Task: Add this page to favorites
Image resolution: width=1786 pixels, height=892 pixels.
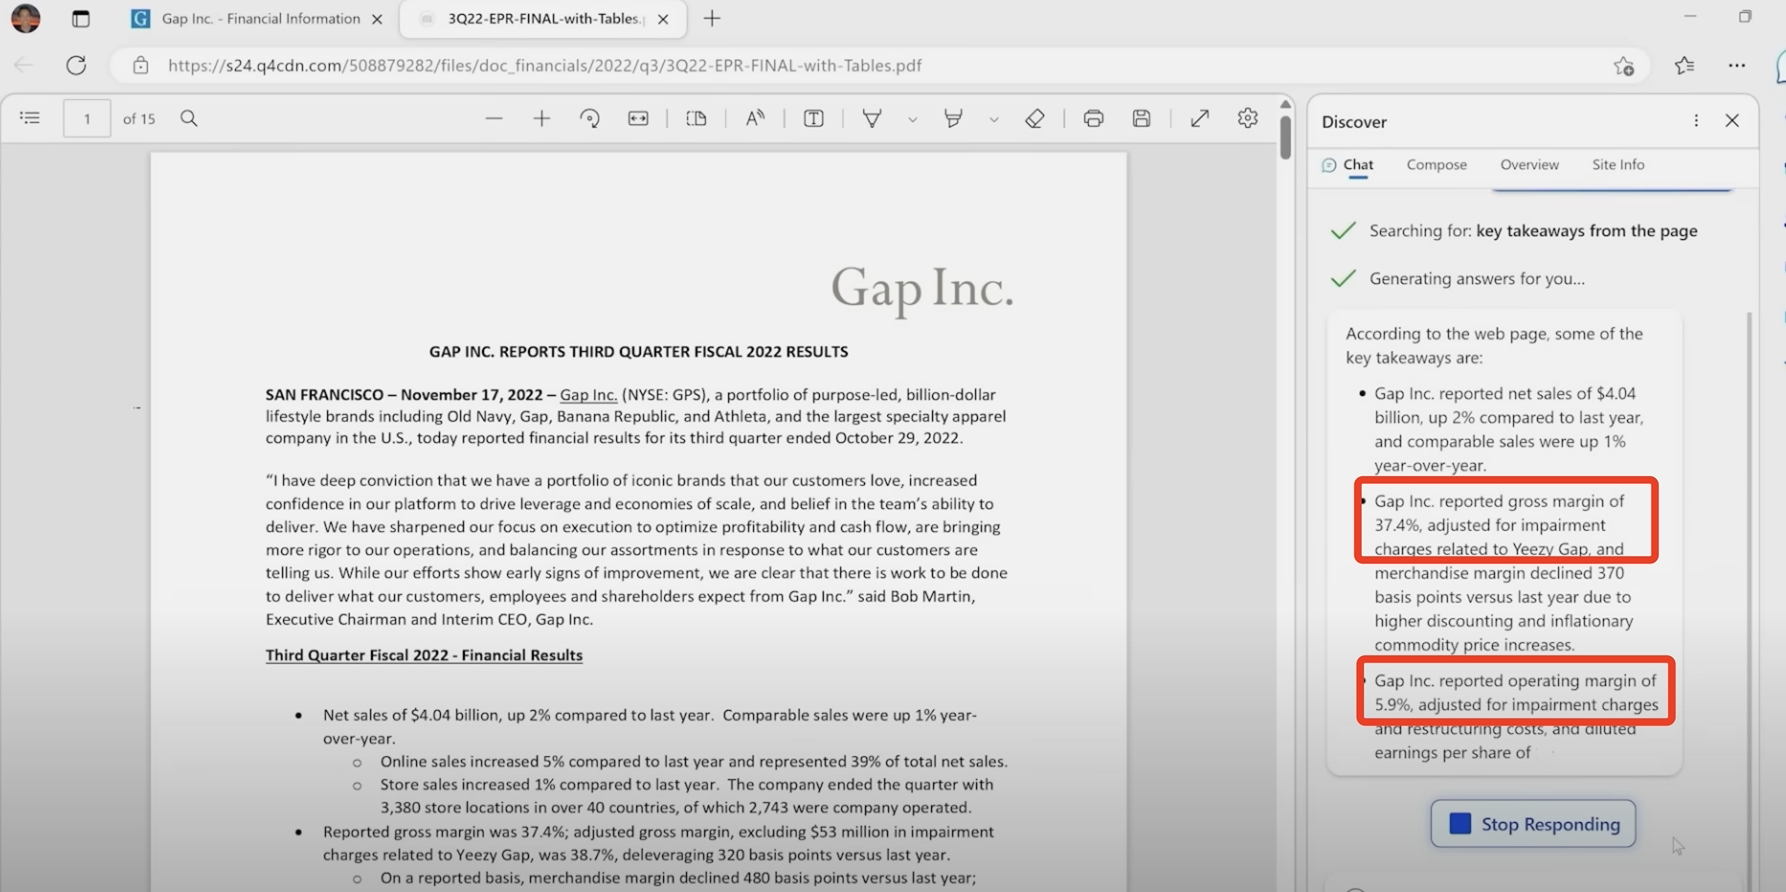Action: 1624,66
